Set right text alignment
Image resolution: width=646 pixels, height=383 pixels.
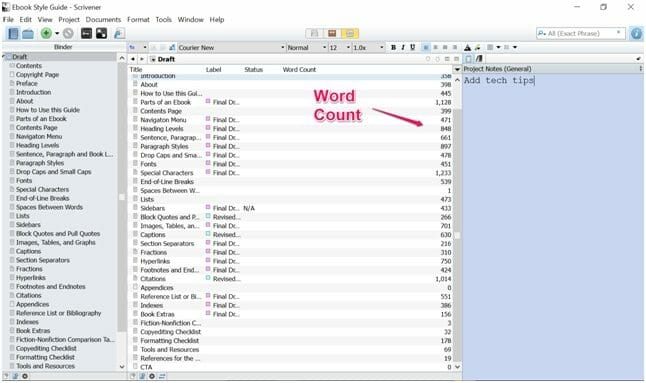click(x=445, y=47)
